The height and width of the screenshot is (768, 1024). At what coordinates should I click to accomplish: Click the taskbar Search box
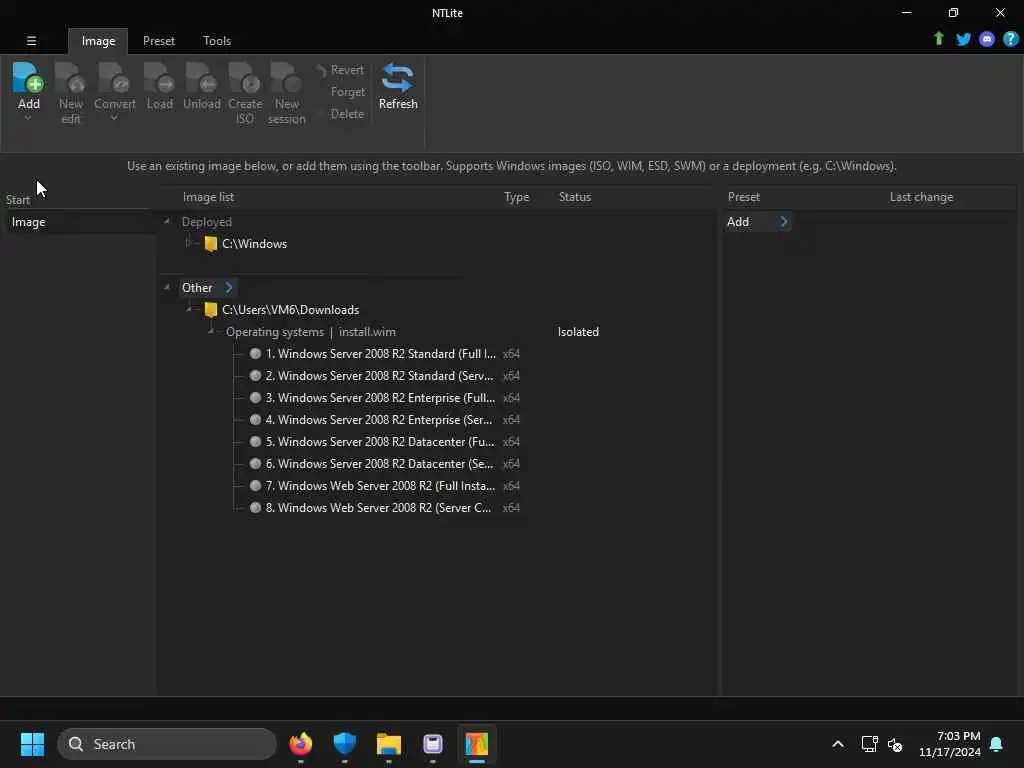click(x=167, y=744)
